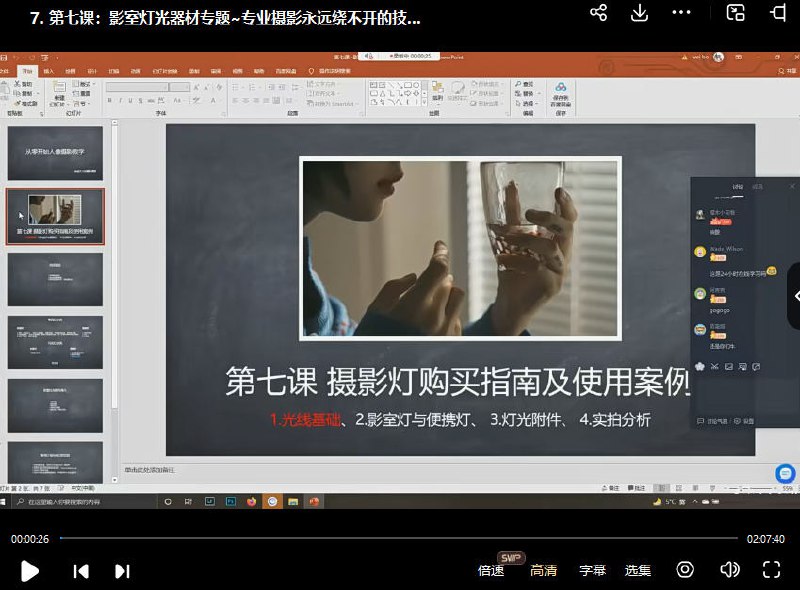Viewport: 800px width, 590px height.
Task: Click the 讨论 tab in chat panel
Action: tap(737, 187)
